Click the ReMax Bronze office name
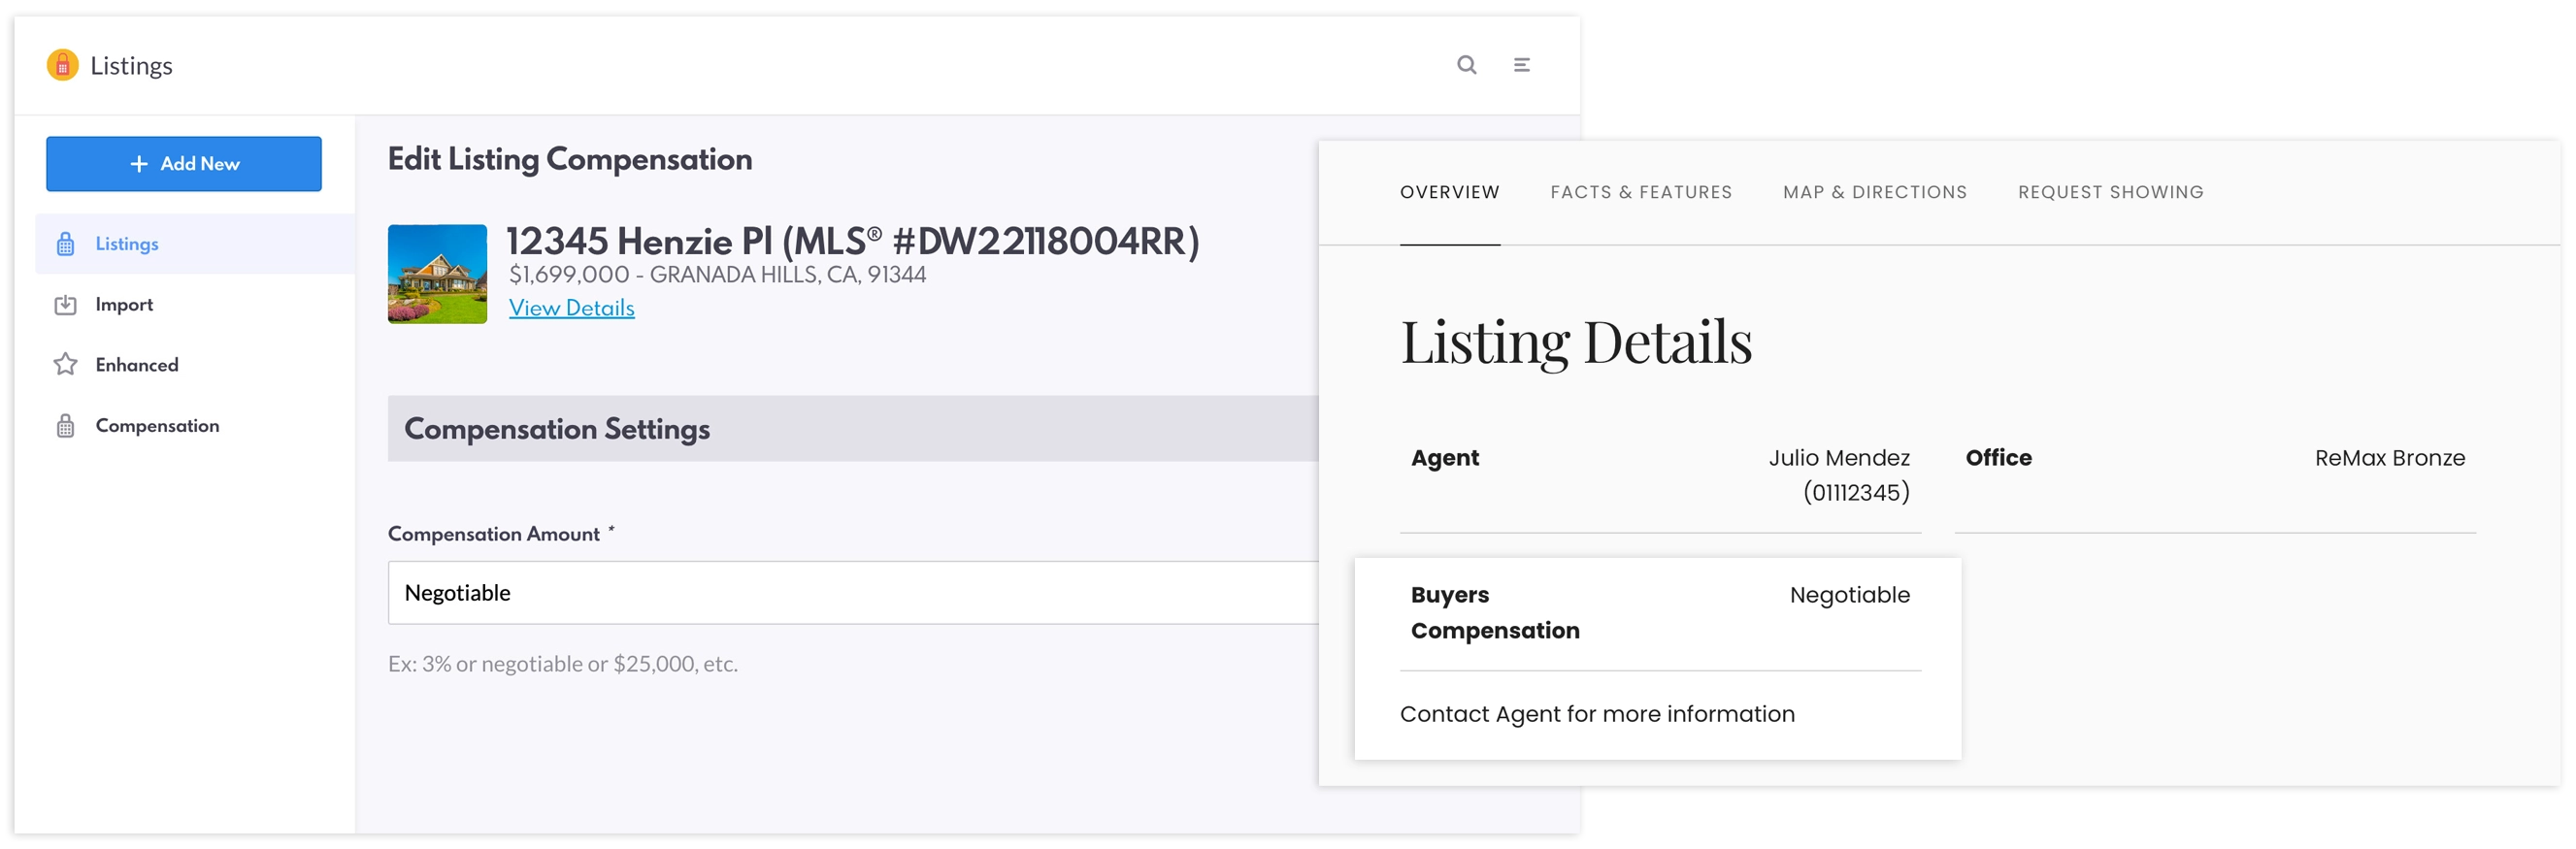 tap(2389, 458)
